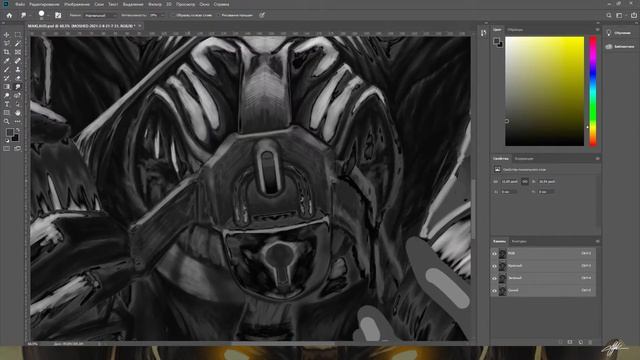Select the Brush tool
The width and height of the screenshot is (640, 360).
7,69
